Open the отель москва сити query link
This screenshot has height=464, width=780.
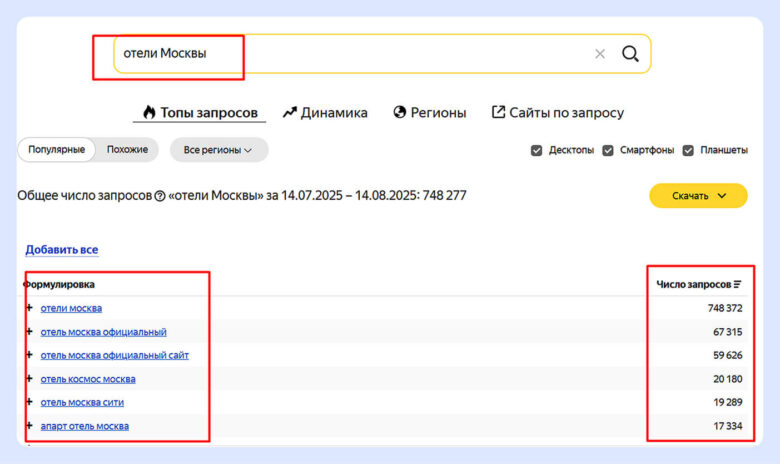[82, 402]
